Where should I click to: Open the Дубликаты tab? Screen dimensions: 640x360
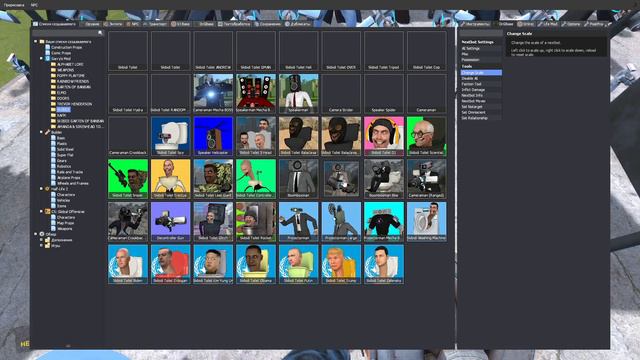pos(298,24)
